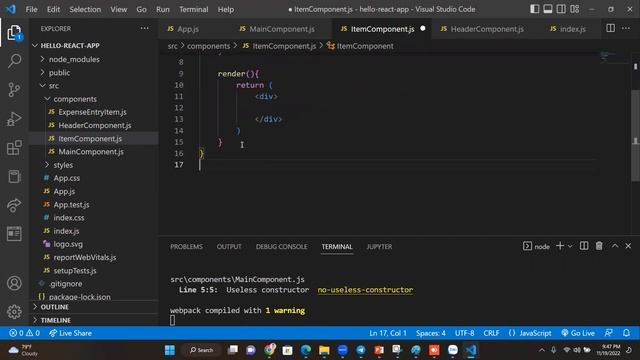Viewport: 640px width, 360px height.
Task: Open the Source Control view
Action: 14,89
